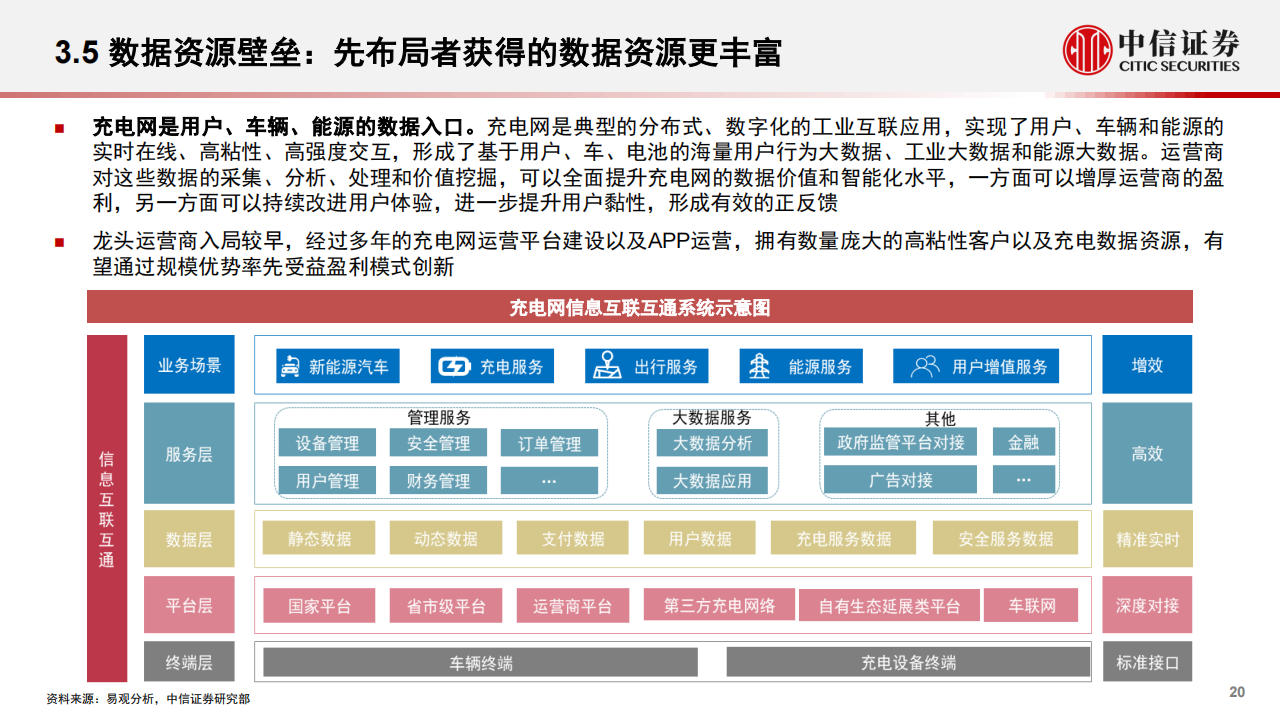1280x720 pixels.
Task: Click the 广告对接 box
Action: click(900, 480)
